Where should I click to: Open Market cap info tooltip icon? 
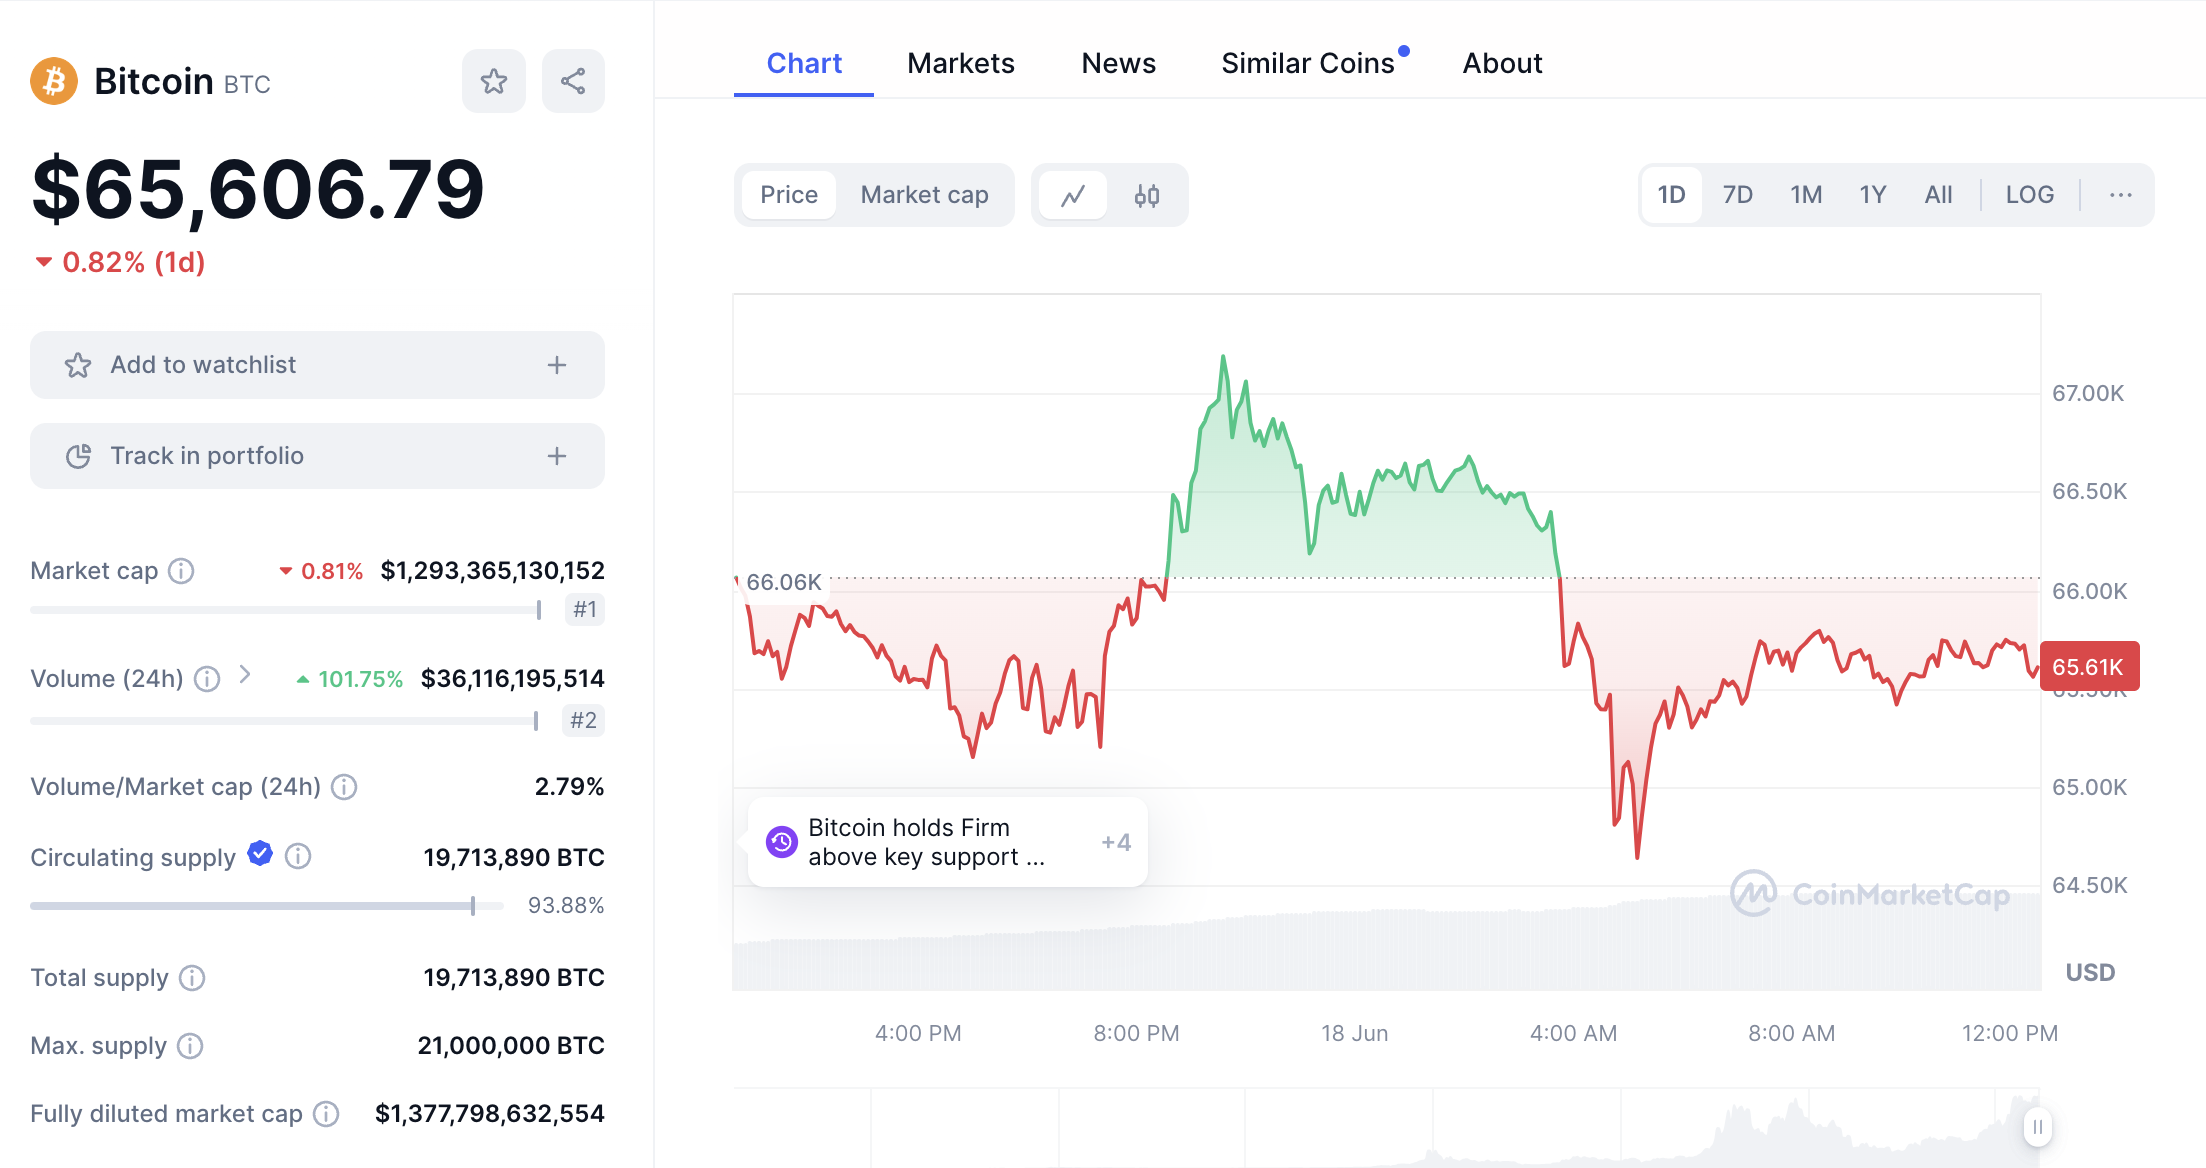pyautogui.click(x=181, y=571)
